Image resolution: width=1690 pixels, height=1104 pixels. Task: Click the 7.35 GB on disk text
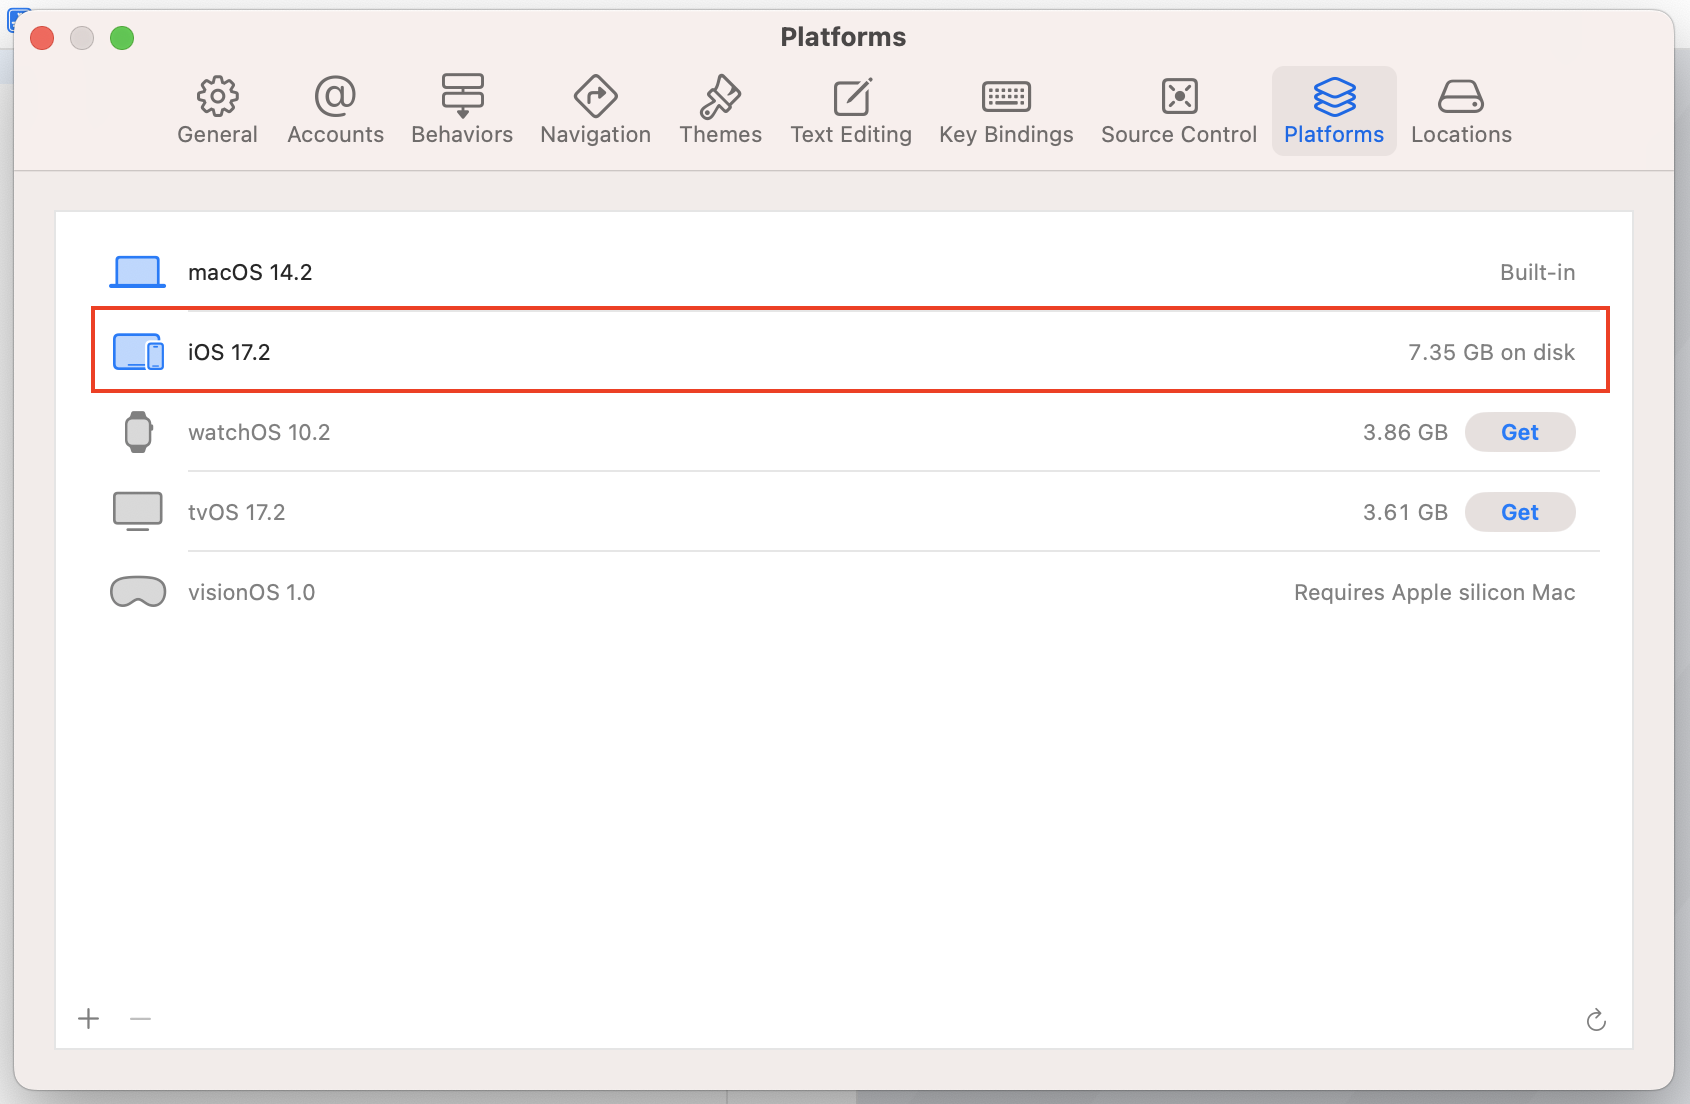pyautogui.click(x=1491, y=352)
